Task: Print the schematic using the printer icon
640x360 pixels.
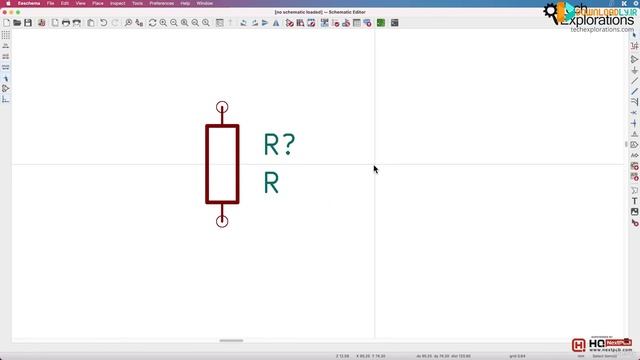Action: point(66,23)
